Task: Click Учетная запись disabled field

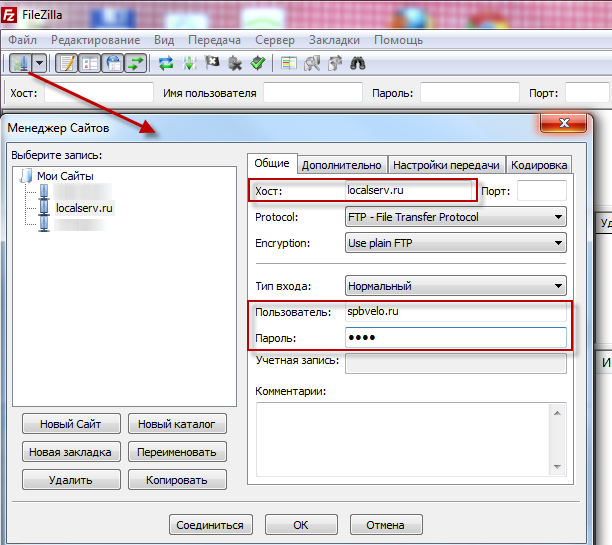Action: (455, 363)
